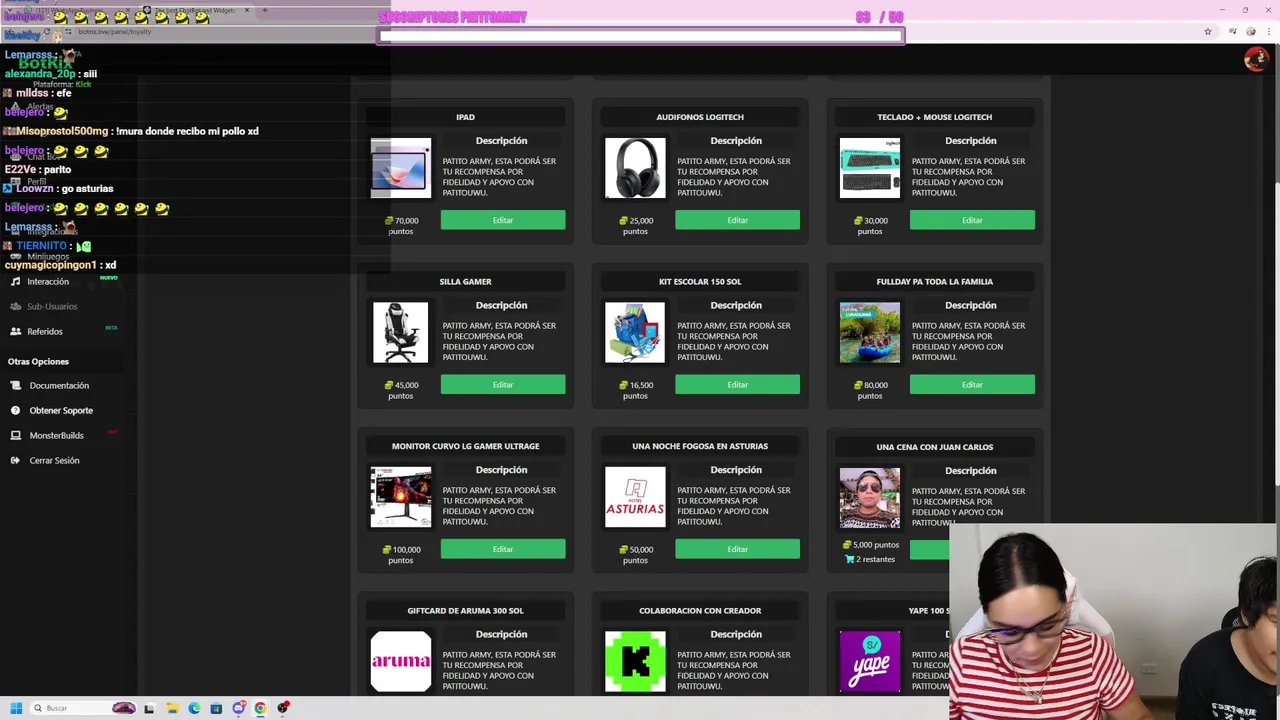Open the OBS icon in the taskbar
1280x720 pixels.
point(283,708)
